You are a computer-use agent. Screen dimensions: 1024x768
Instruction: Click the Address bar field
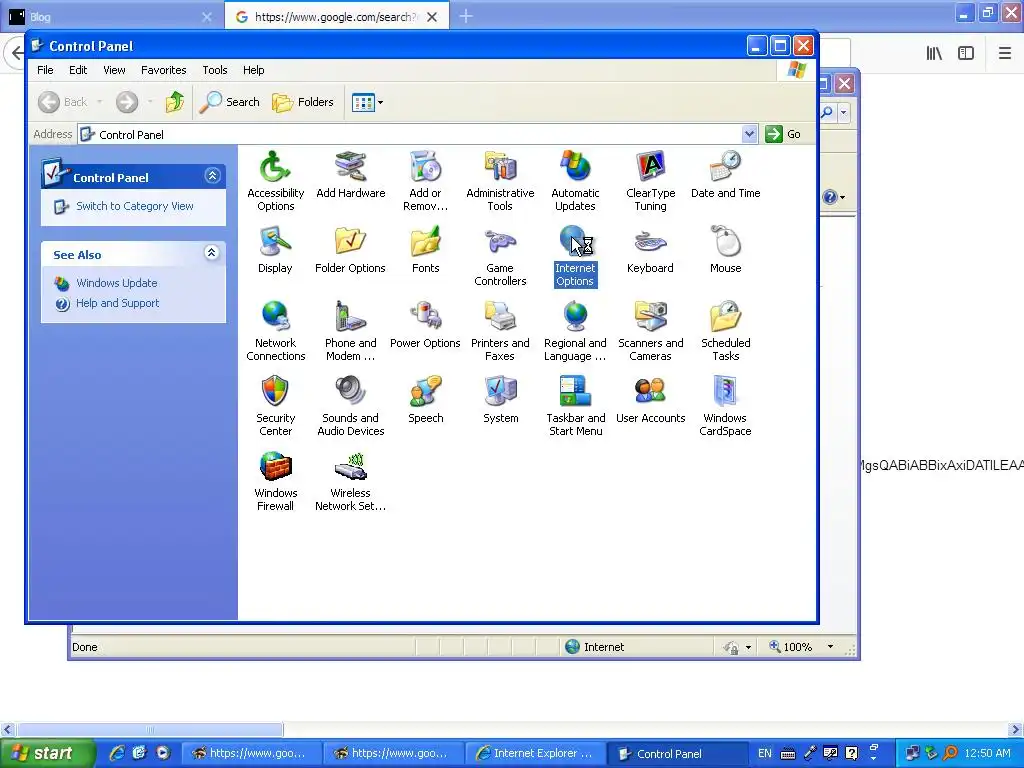(x=417, y=134)
